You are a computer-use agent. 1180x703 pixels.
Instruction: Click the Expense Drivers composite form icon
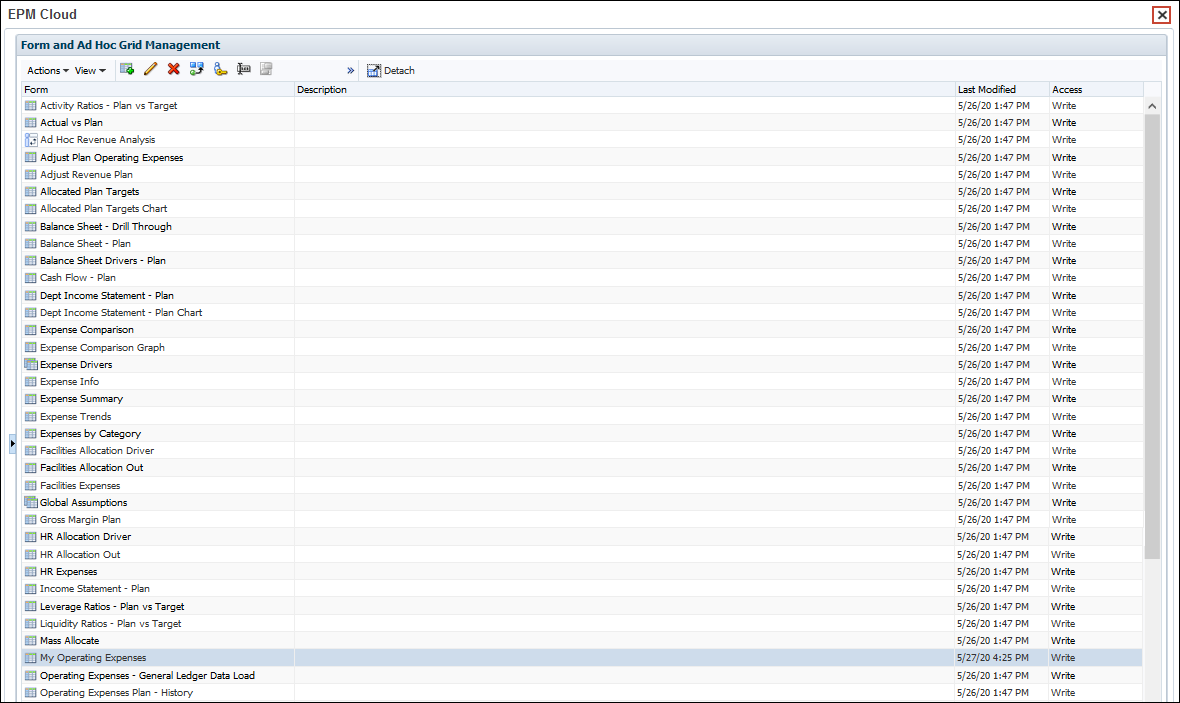(31, 364)
